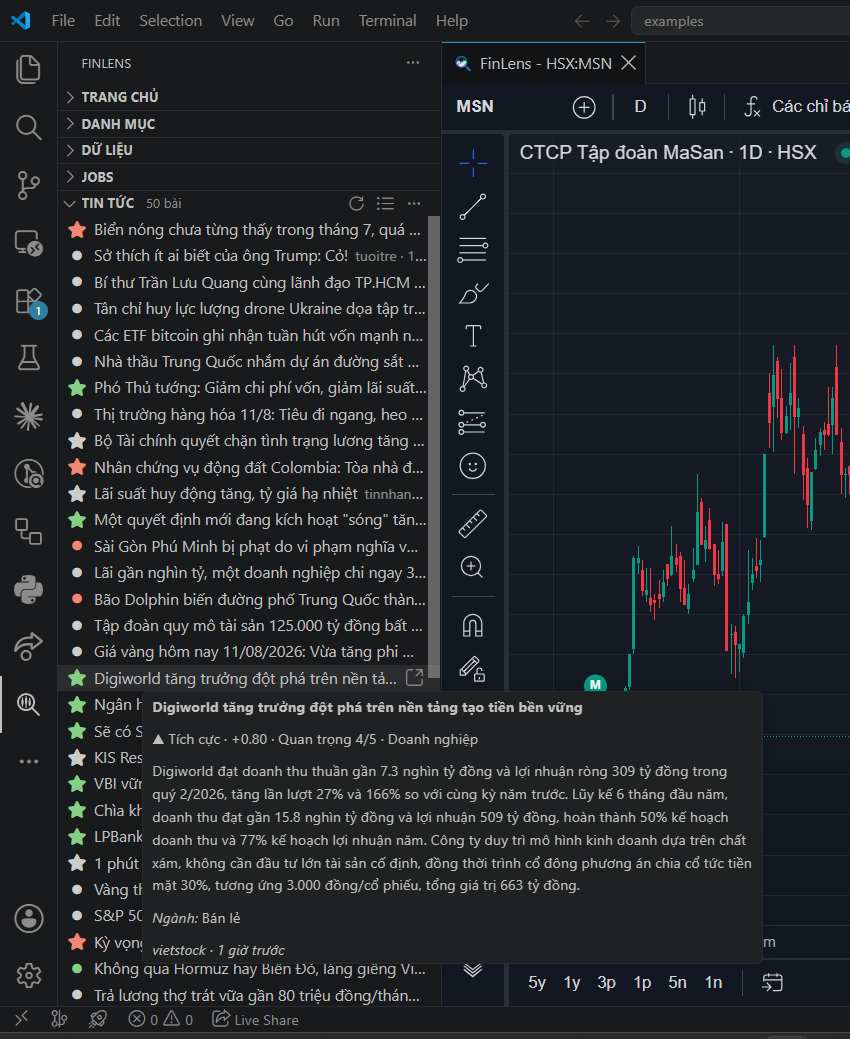This screenshot has height=1039, width=850.
Task: Set chart range to 1y
Action: tap(572, 983)
